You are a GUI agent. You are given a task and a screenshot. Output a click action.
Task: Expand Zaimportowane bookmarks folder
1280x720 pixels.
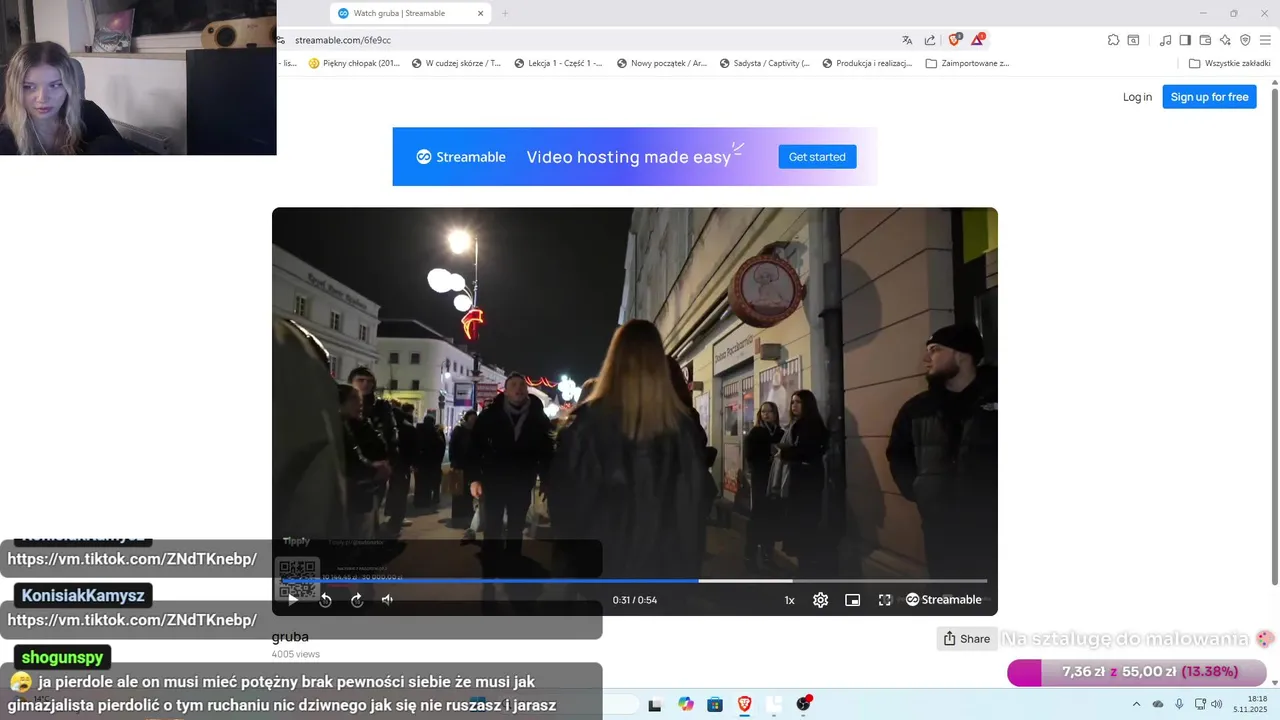[x=968, y=63]
